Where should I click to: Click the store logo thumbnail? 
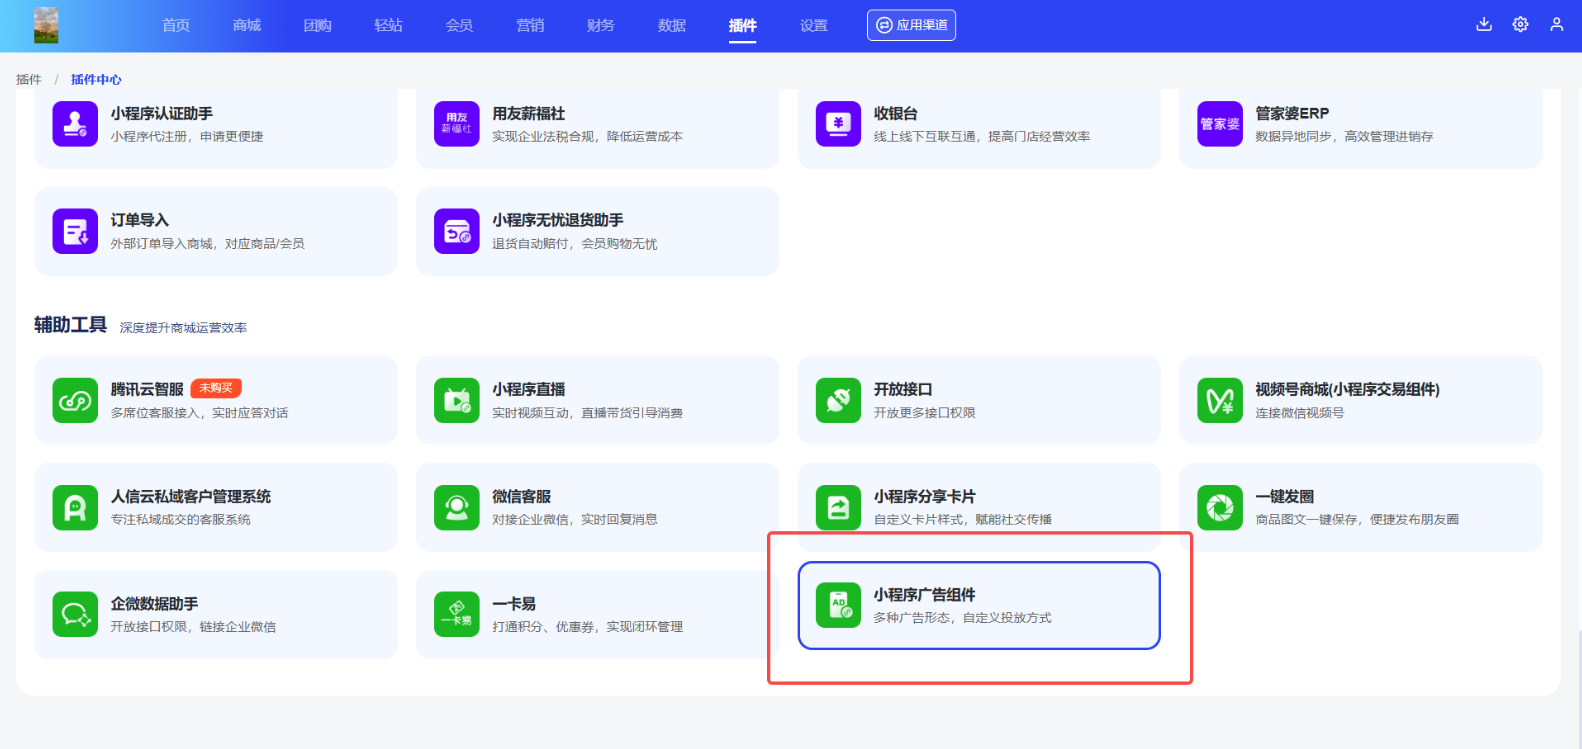click(46, 25)
